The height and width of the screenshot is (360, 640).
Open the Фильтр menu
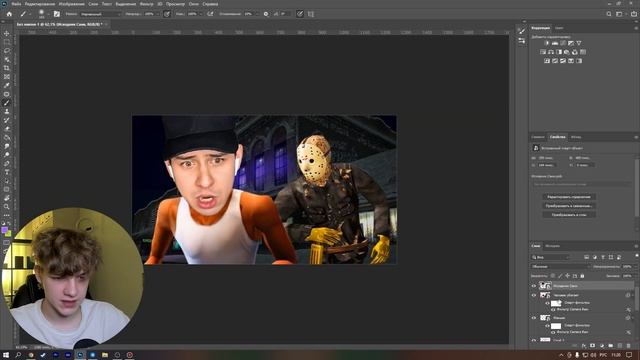click(x=146, y=4)
